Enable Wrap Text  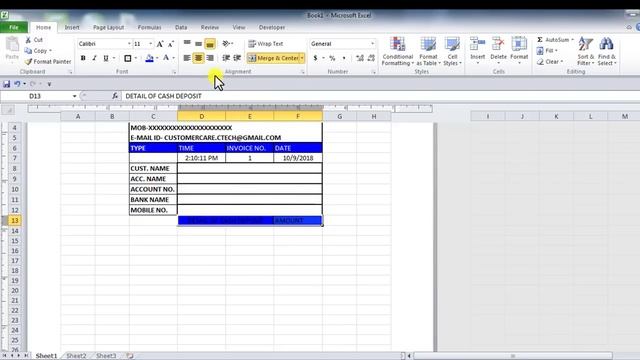click(266, 44)
